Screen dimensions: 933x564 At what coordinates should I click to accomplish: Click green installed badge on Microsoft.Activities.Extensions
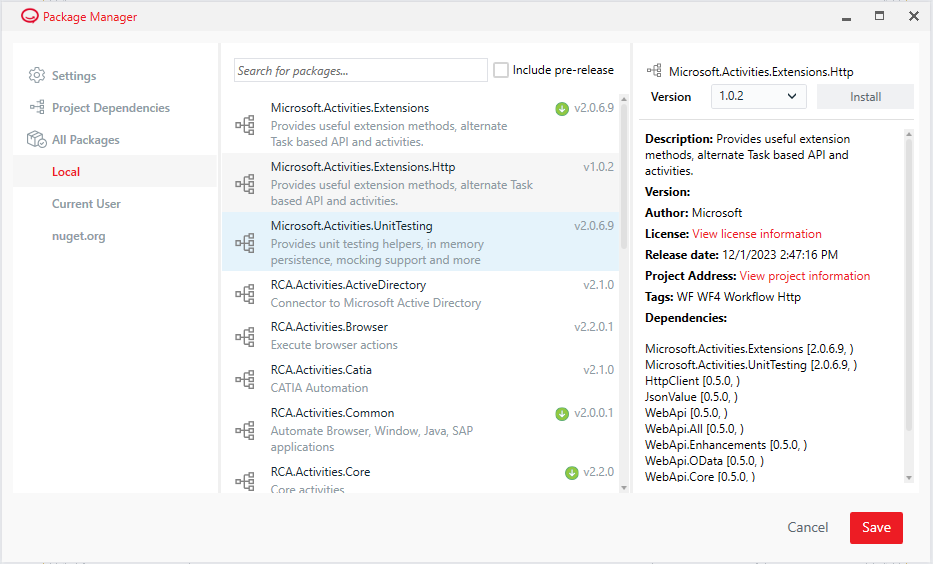(562, 109)
